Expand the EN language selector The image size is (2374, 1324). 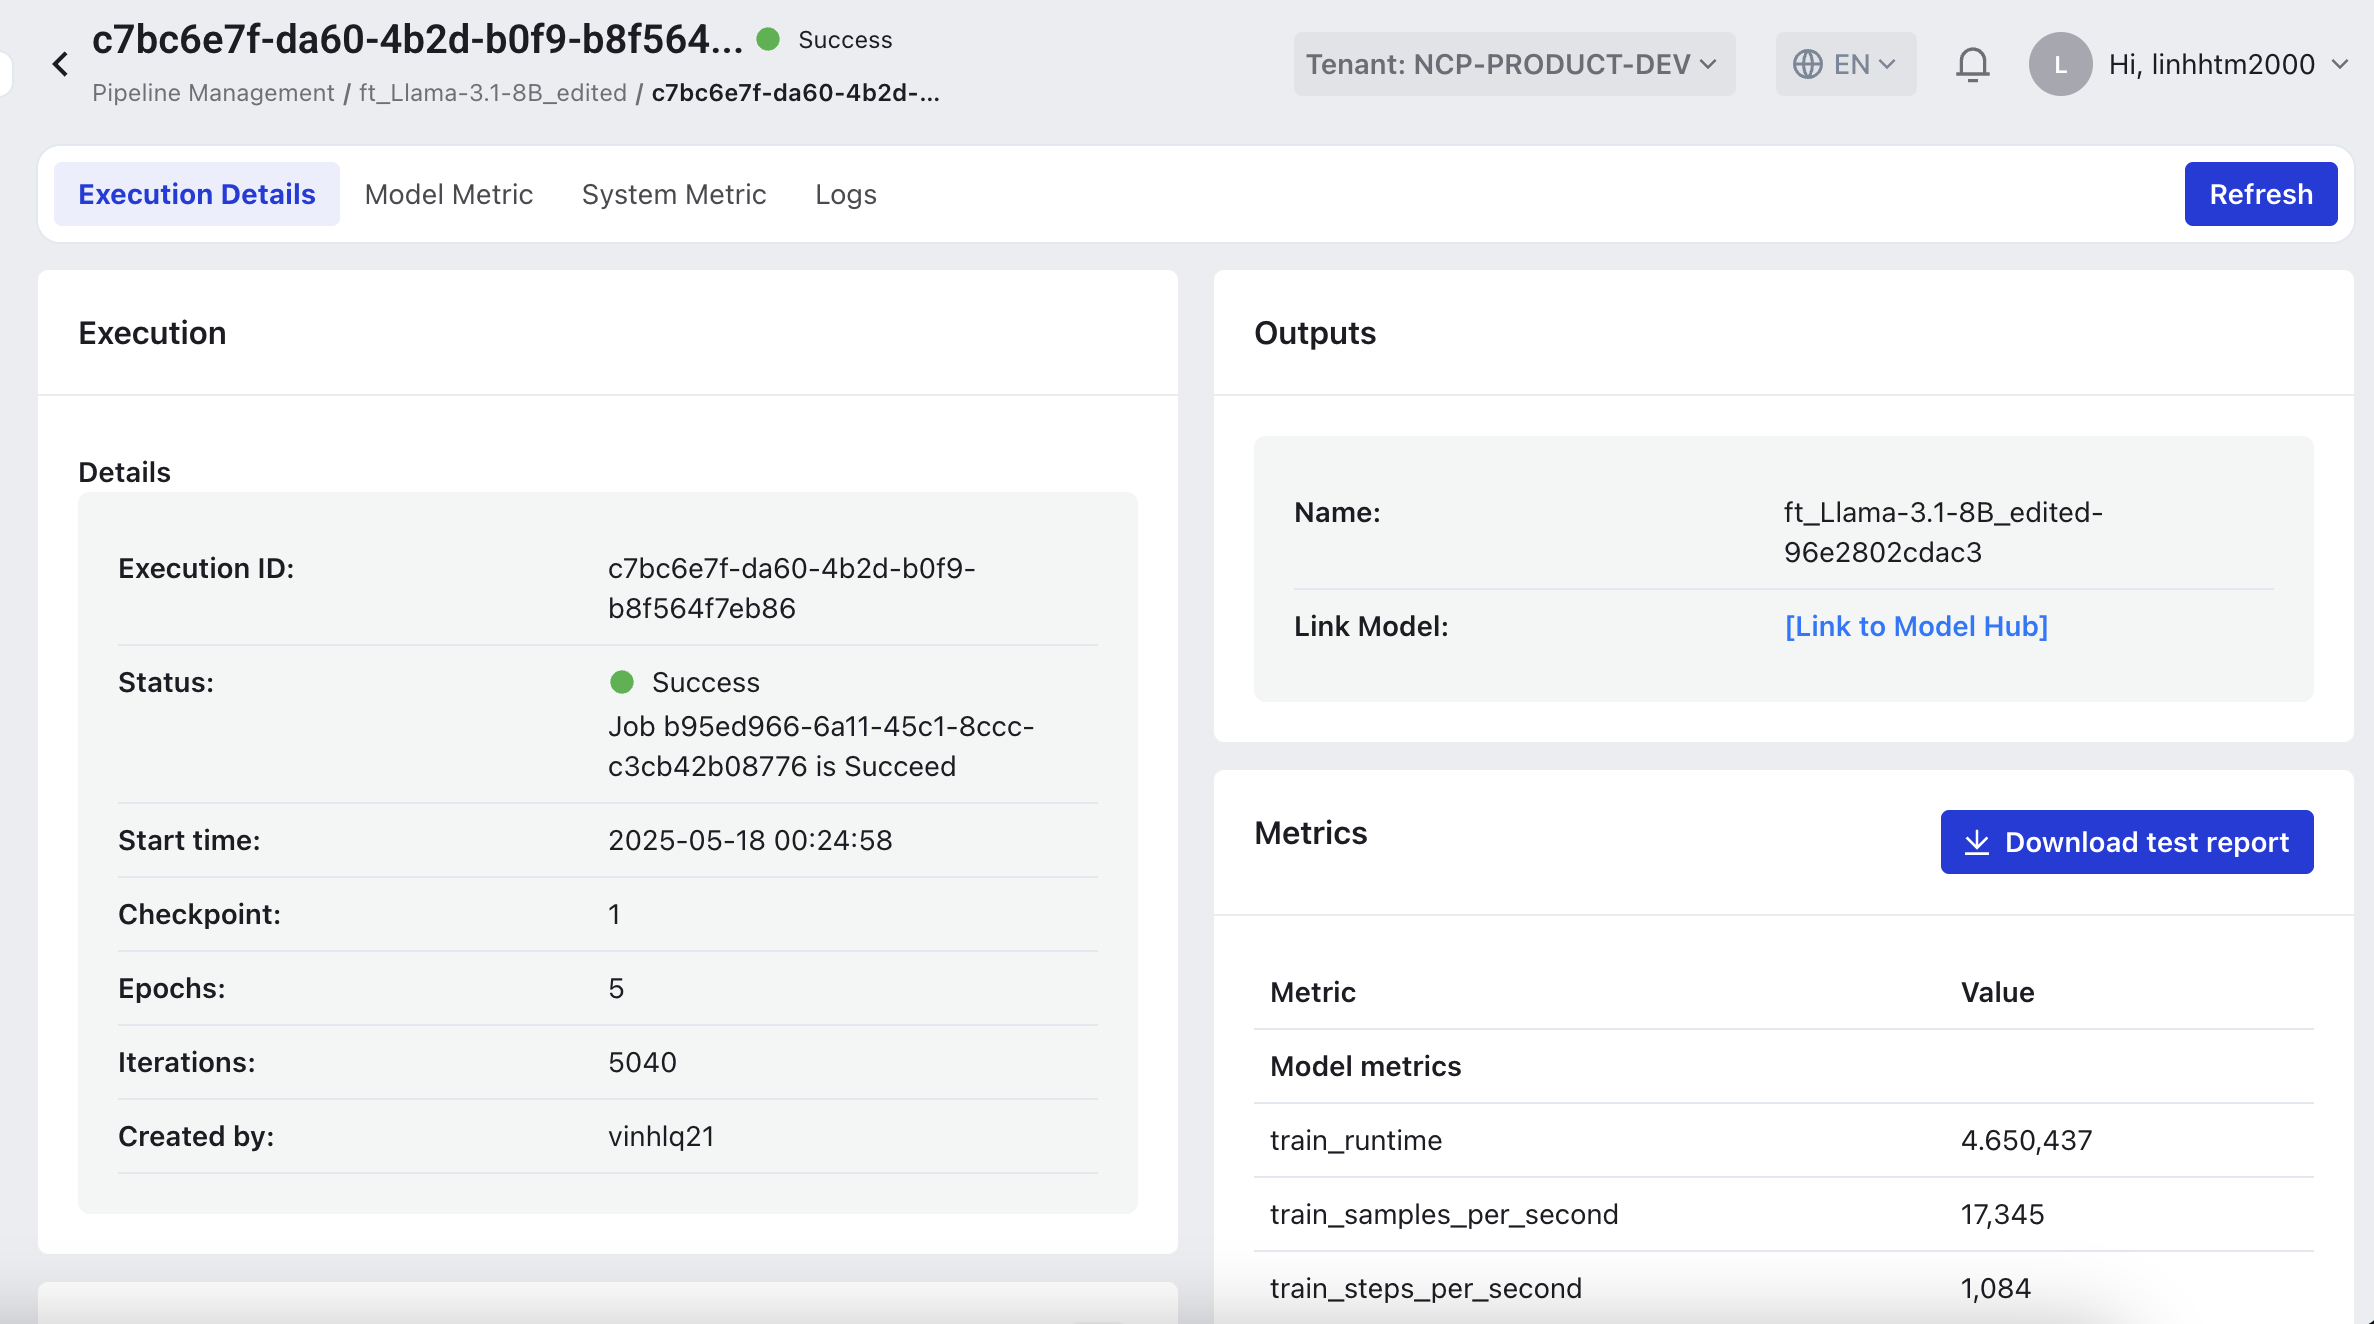point(1845,65)
